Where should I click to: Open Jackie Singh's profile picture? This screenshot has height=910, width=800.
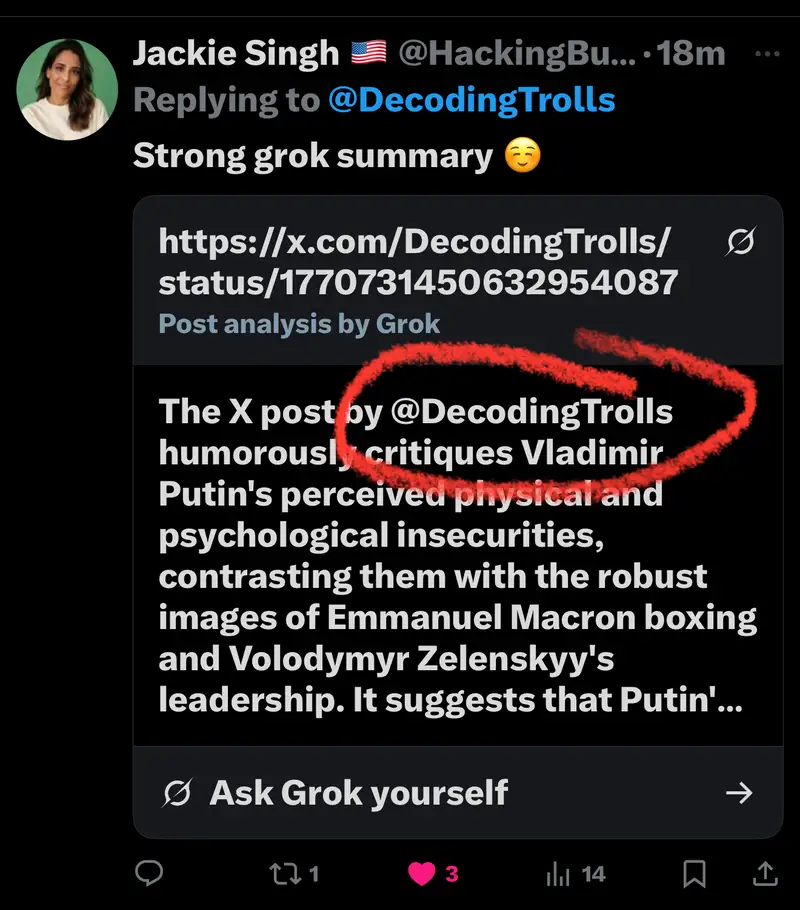(69, 89)
